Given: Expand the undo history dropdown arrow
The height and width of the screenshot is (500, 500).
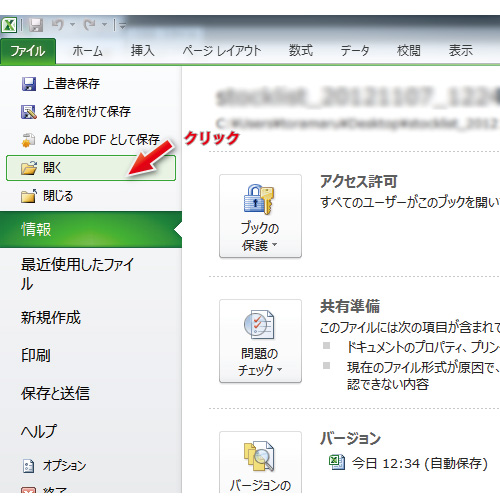Looking at the screenshot, I should (72, 24).
